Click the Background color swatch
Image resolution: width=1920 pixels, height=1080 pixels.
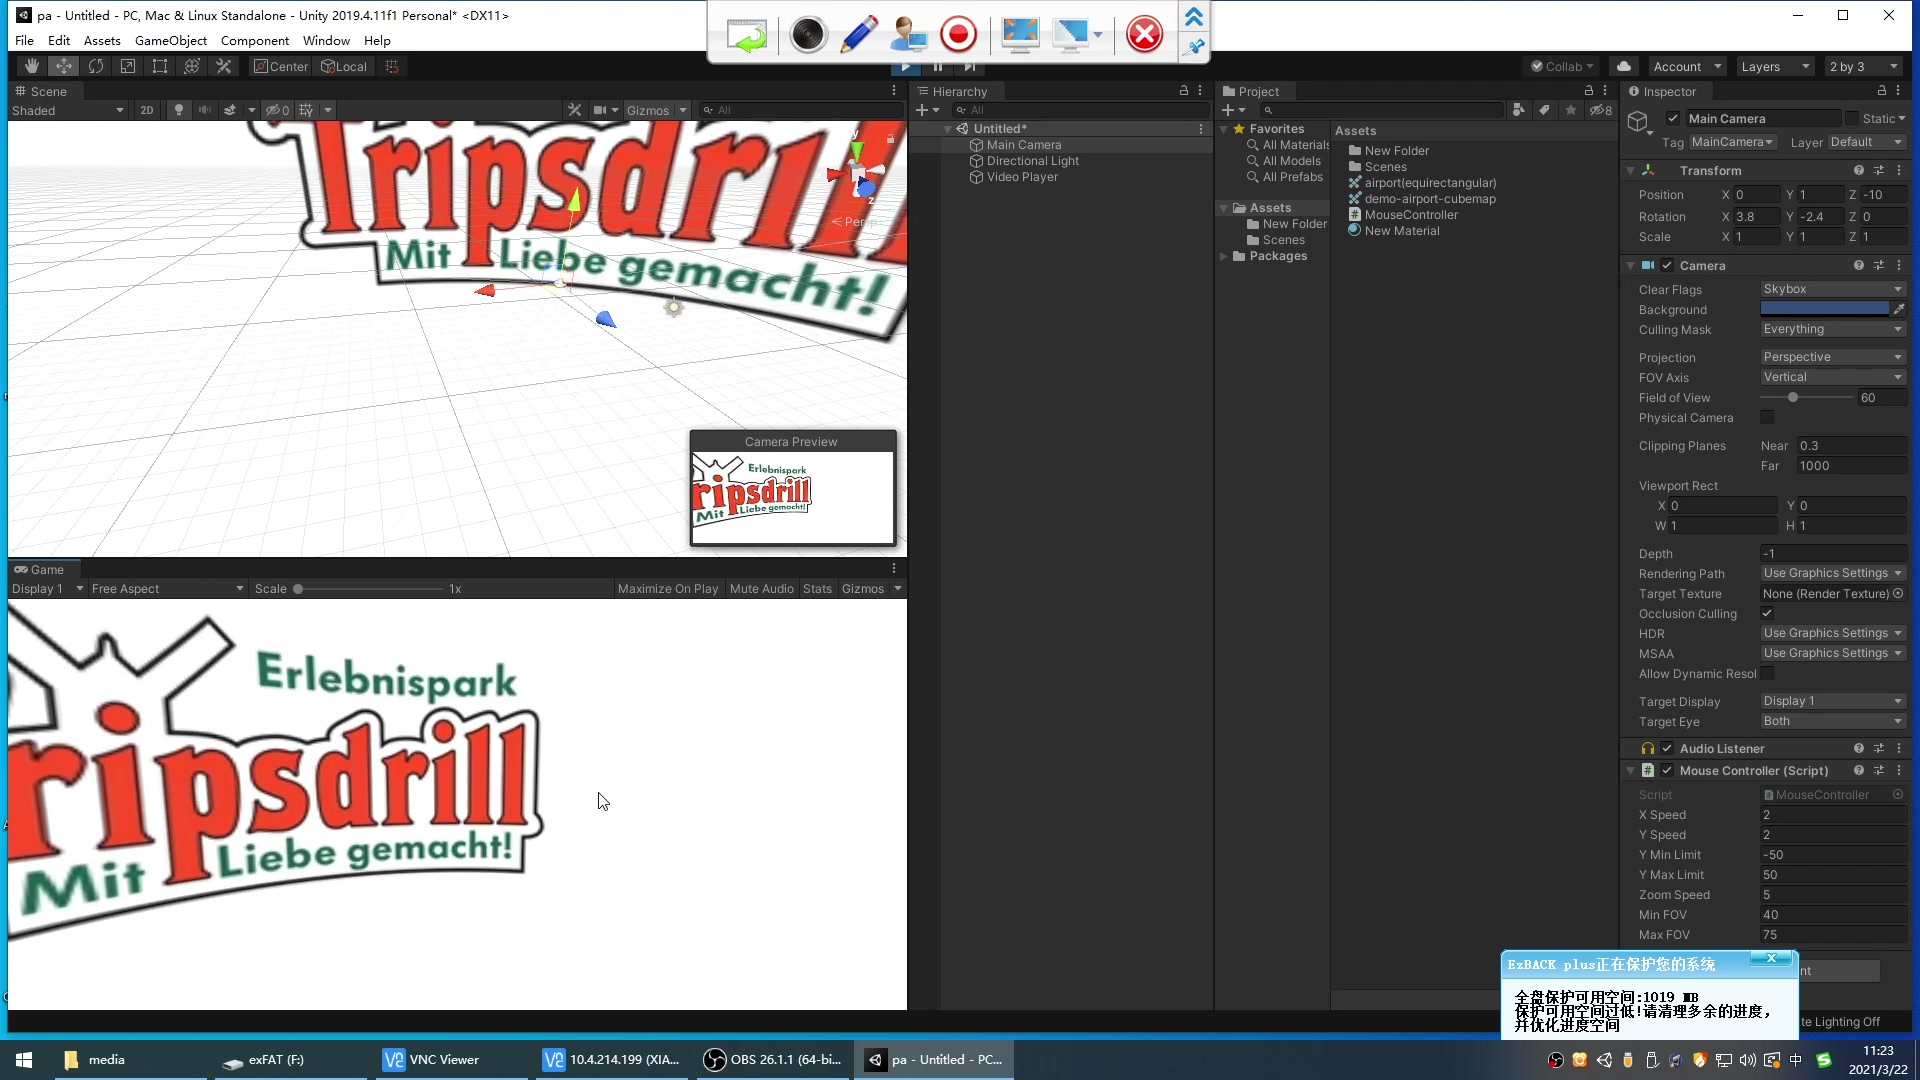1824,309
